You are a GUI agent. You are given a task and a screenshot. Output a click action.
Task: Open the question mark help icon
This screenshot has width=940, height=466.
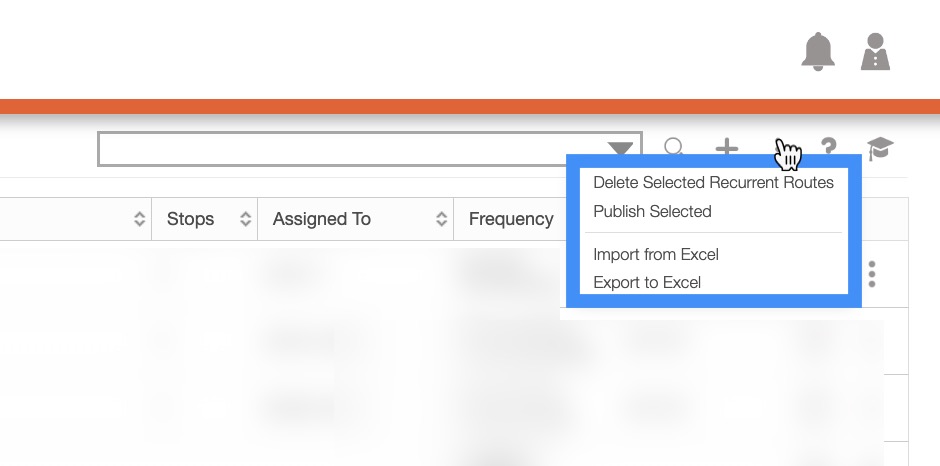[828, 149]
